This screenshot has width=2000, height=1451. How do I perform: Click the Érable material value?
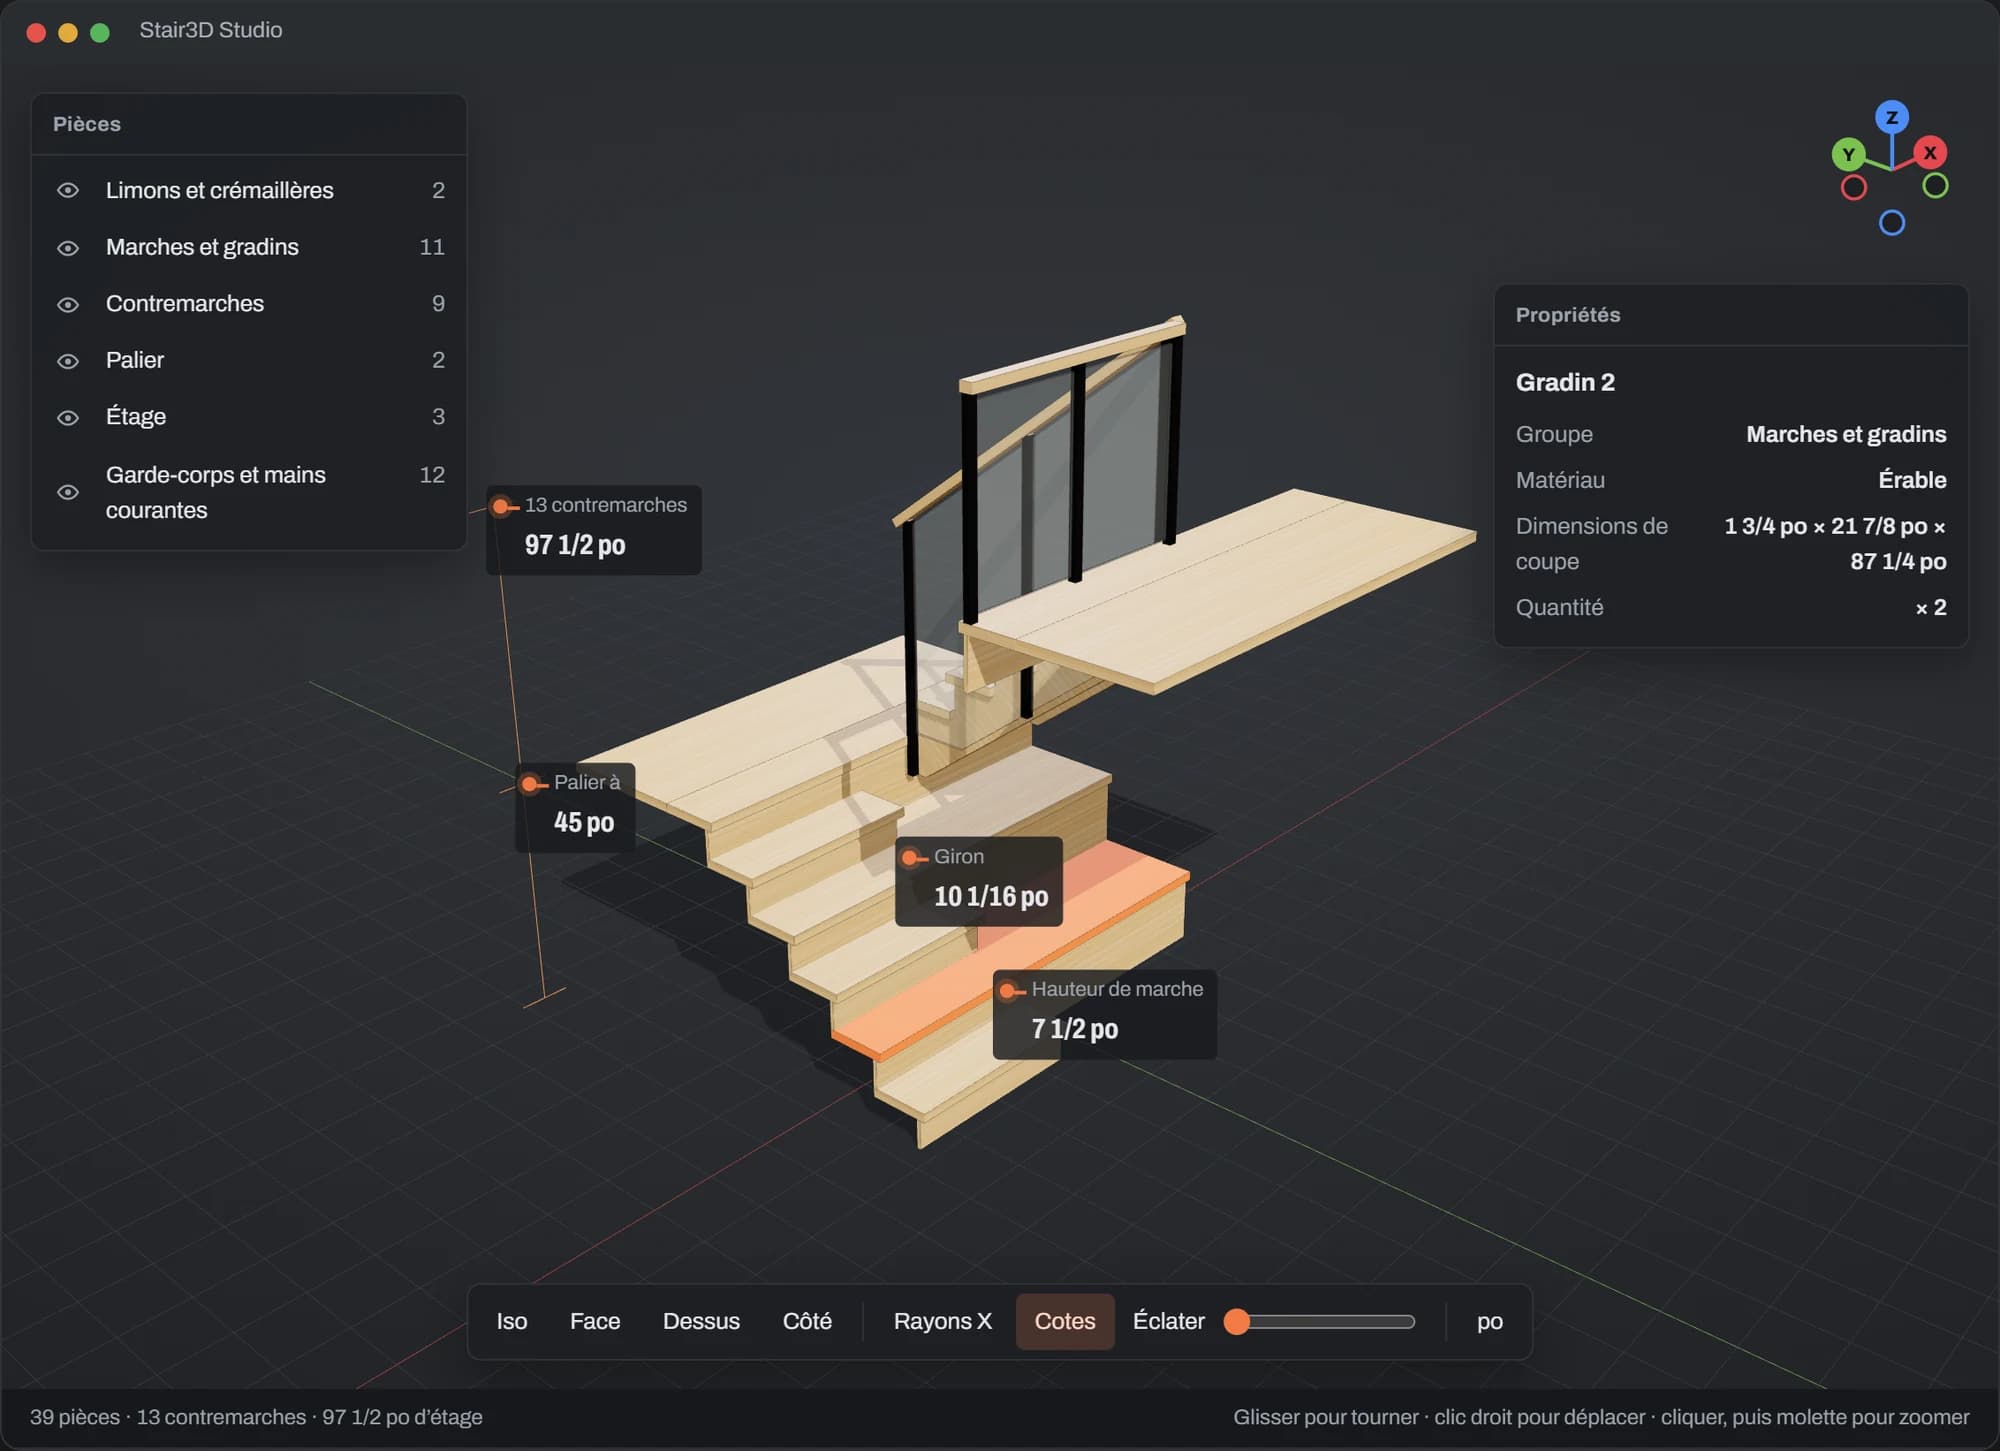point(1912,480)
